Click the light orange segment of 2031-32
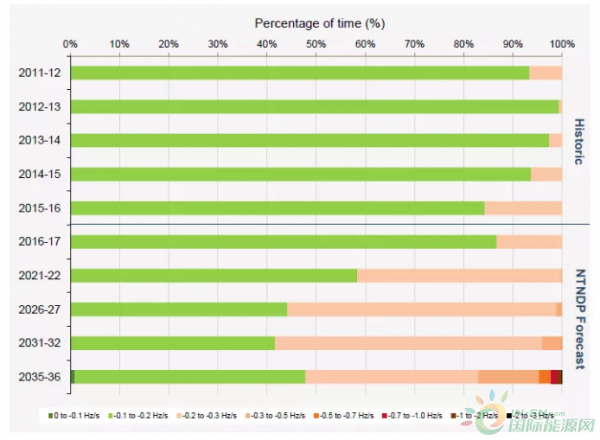Image resolution: width=600 pixels, height=440 pixels. (x=408, y=343)
